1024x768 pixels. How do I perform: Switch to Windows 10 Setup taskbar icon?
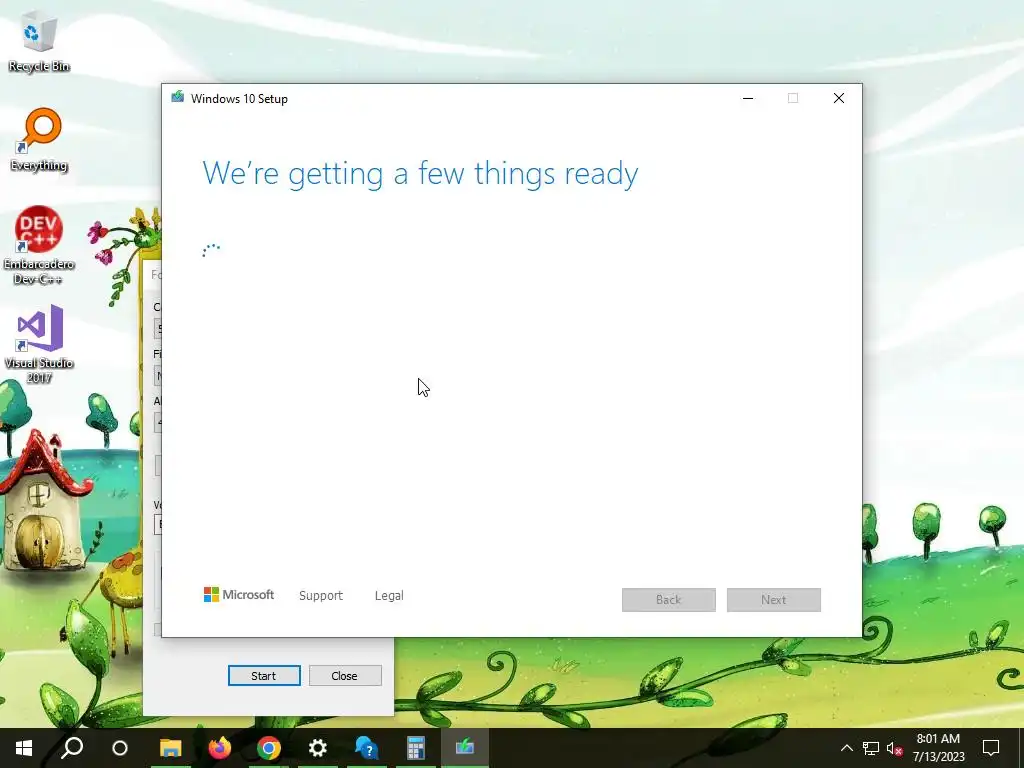[464, 748]
